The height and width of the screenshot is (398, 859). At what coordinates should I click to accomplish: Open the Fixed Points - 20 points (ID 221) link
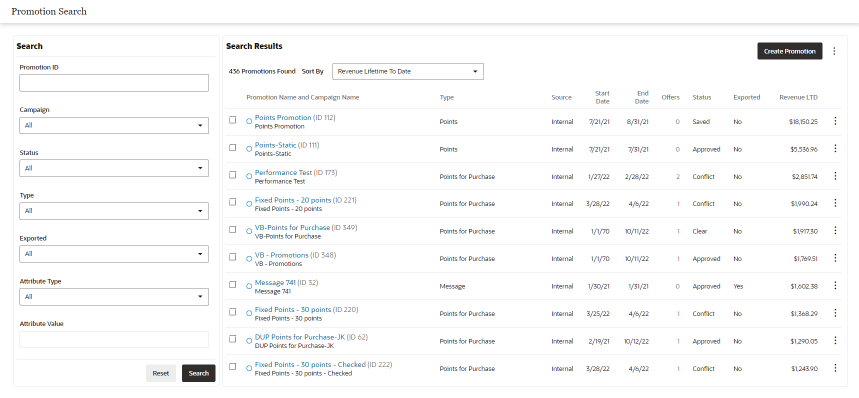click(305, 200)
